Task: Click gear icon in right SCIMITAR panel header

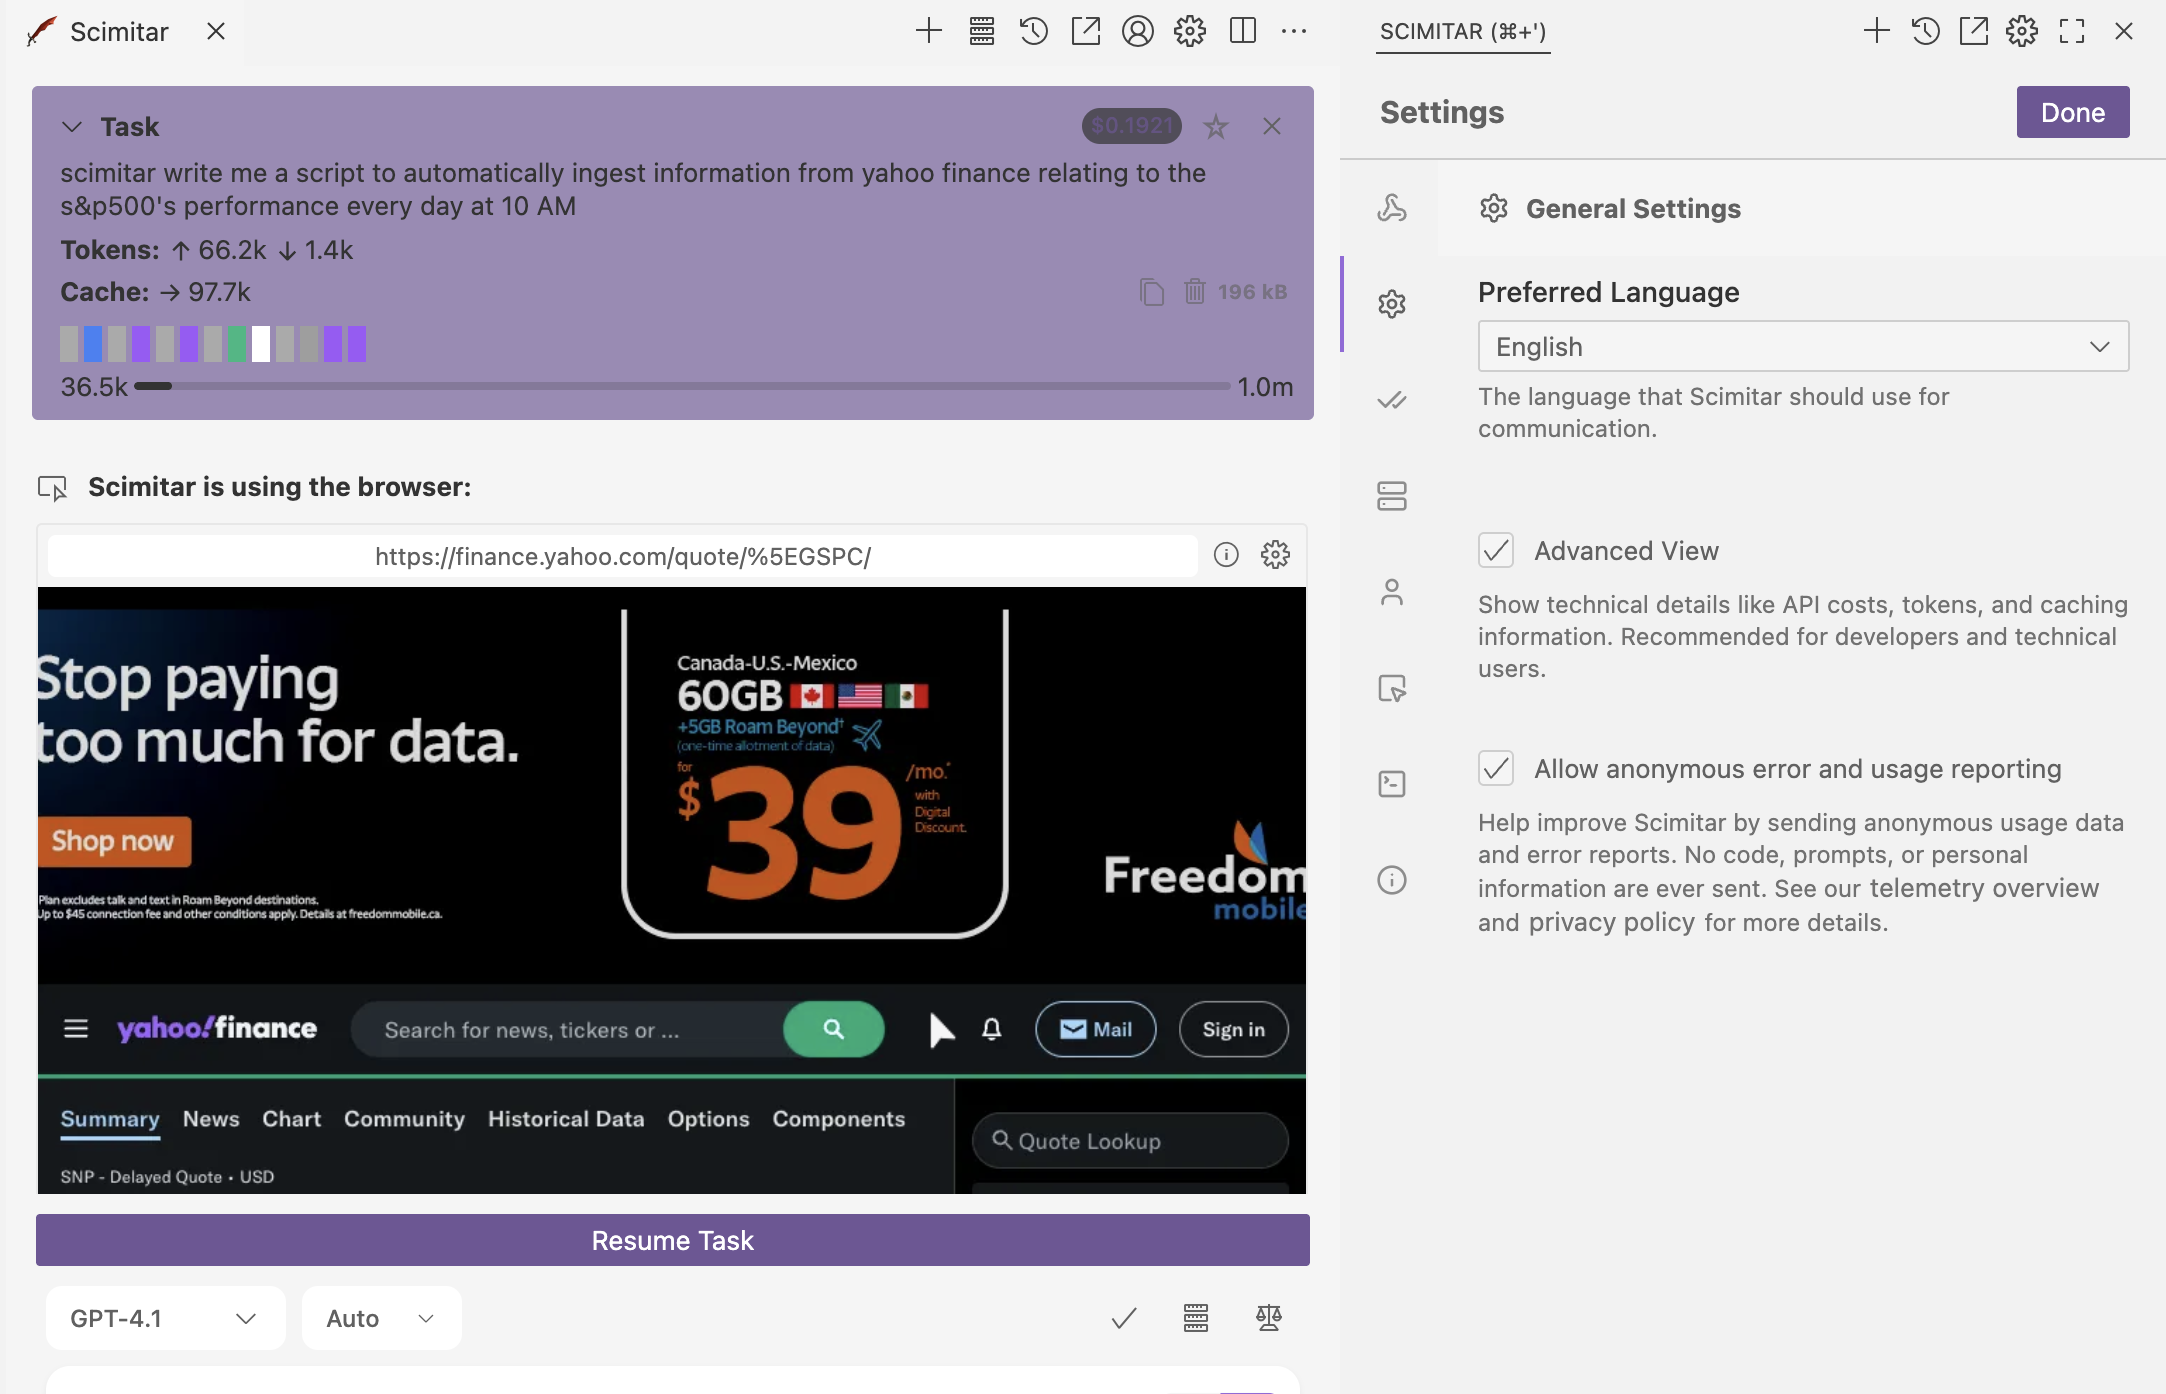Action: click(2021, 31)
